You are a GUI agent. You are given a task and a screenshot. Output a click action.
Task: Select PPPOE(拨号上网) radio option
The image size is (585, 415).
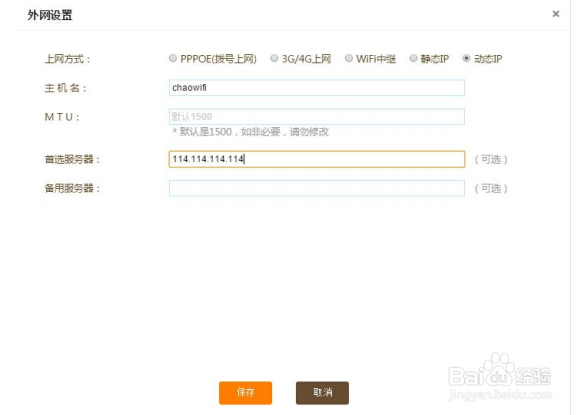coord(173,58)
